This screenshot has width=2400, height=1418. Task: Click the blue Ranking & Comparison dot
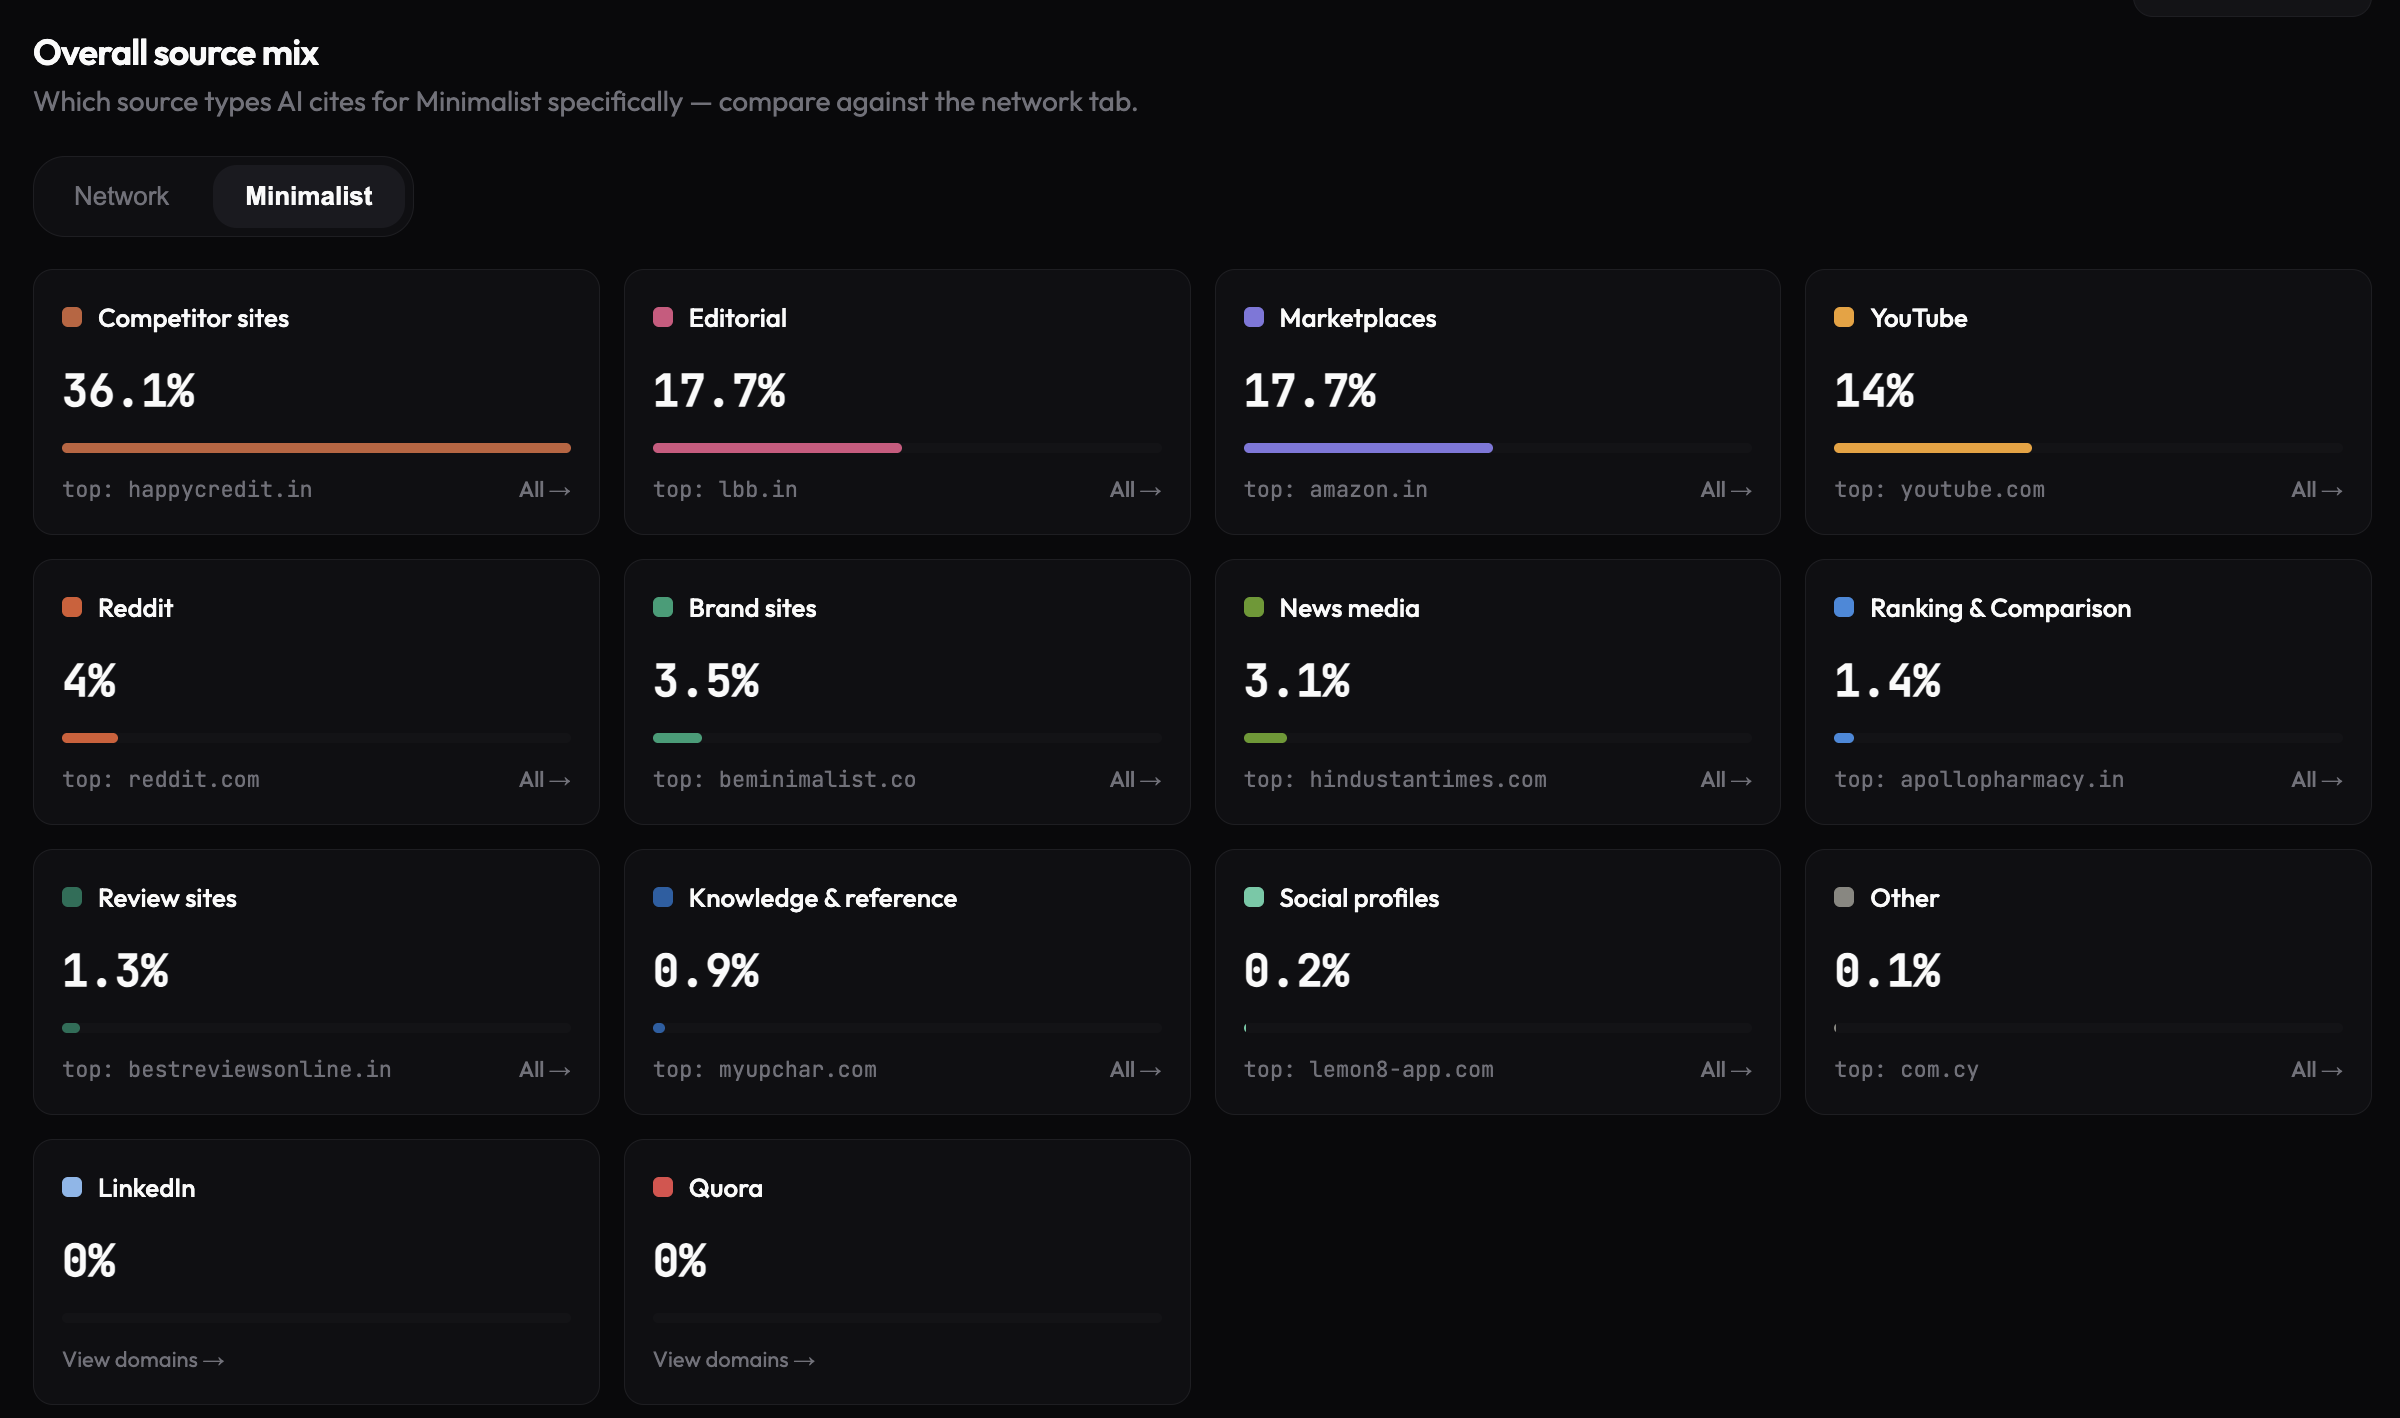(1844, 608)
